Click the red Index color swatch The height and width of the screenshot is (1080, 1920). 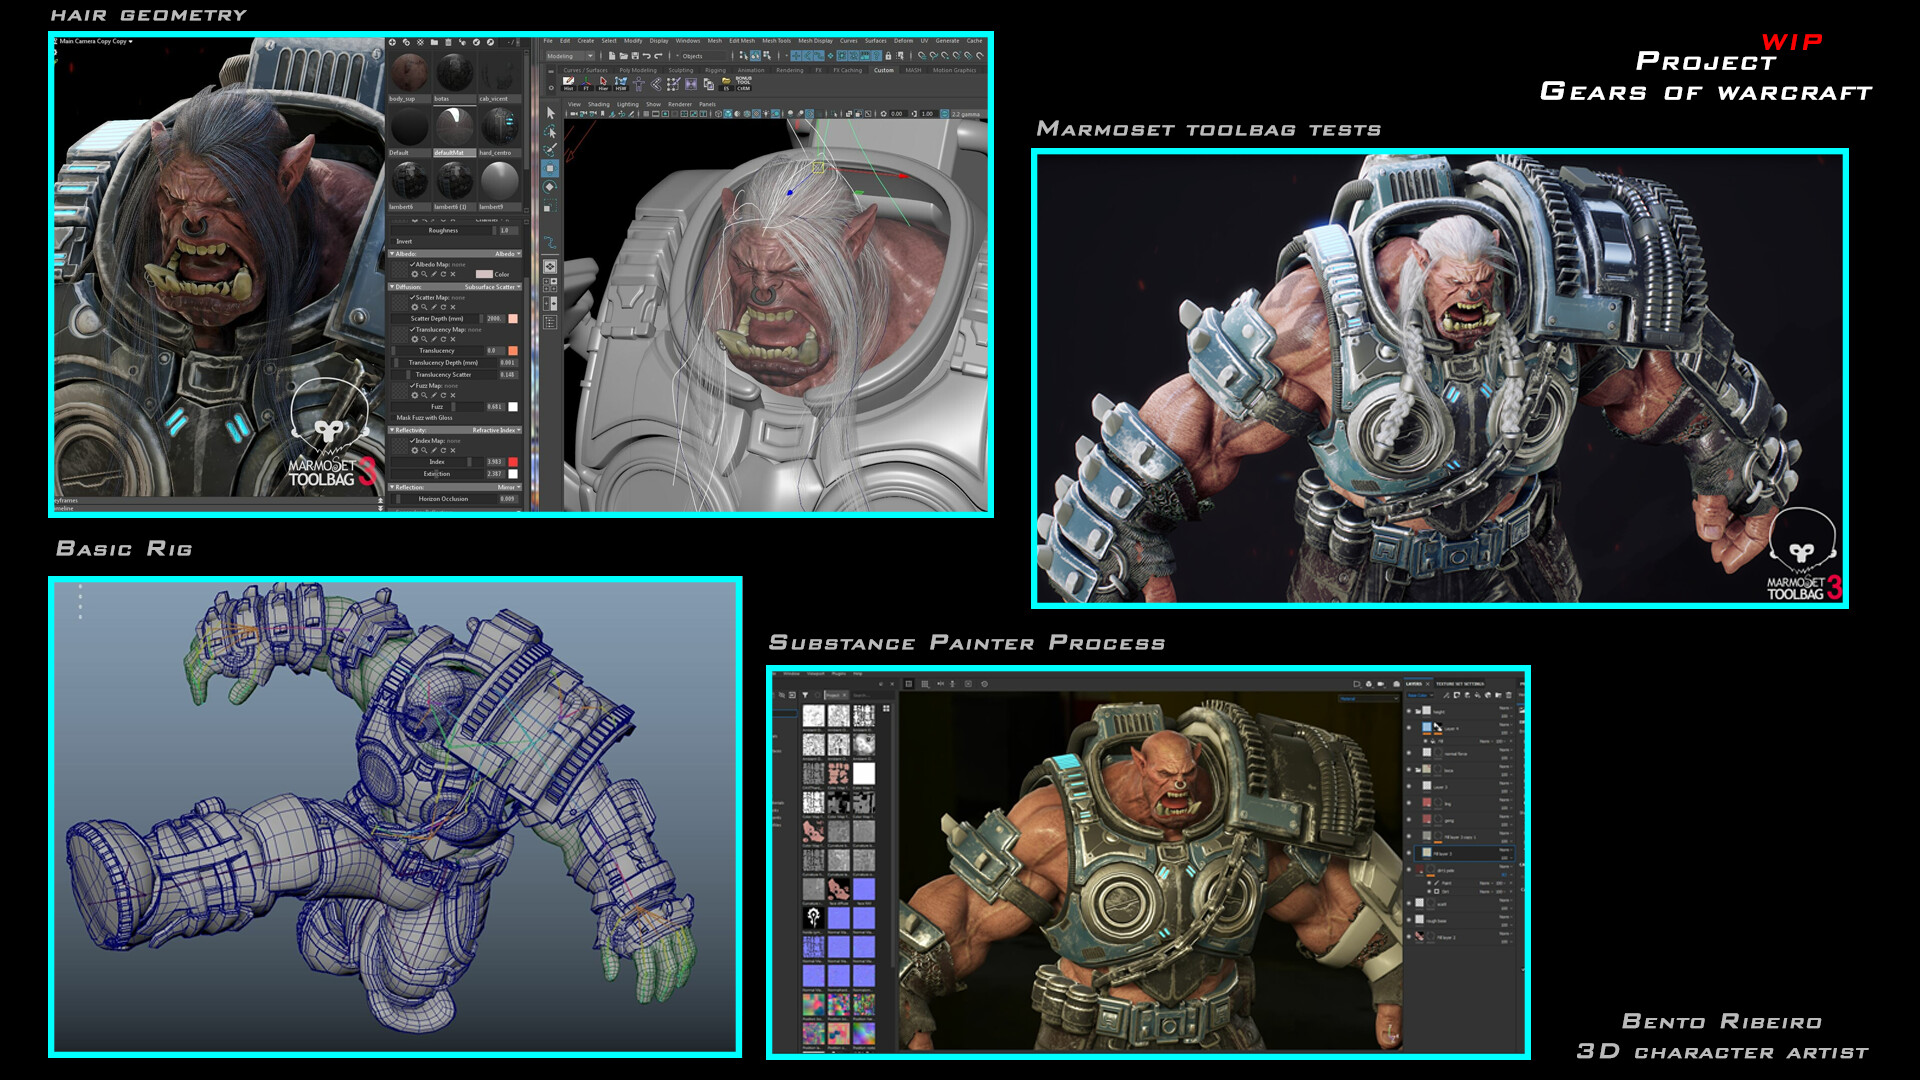point(513,462)
